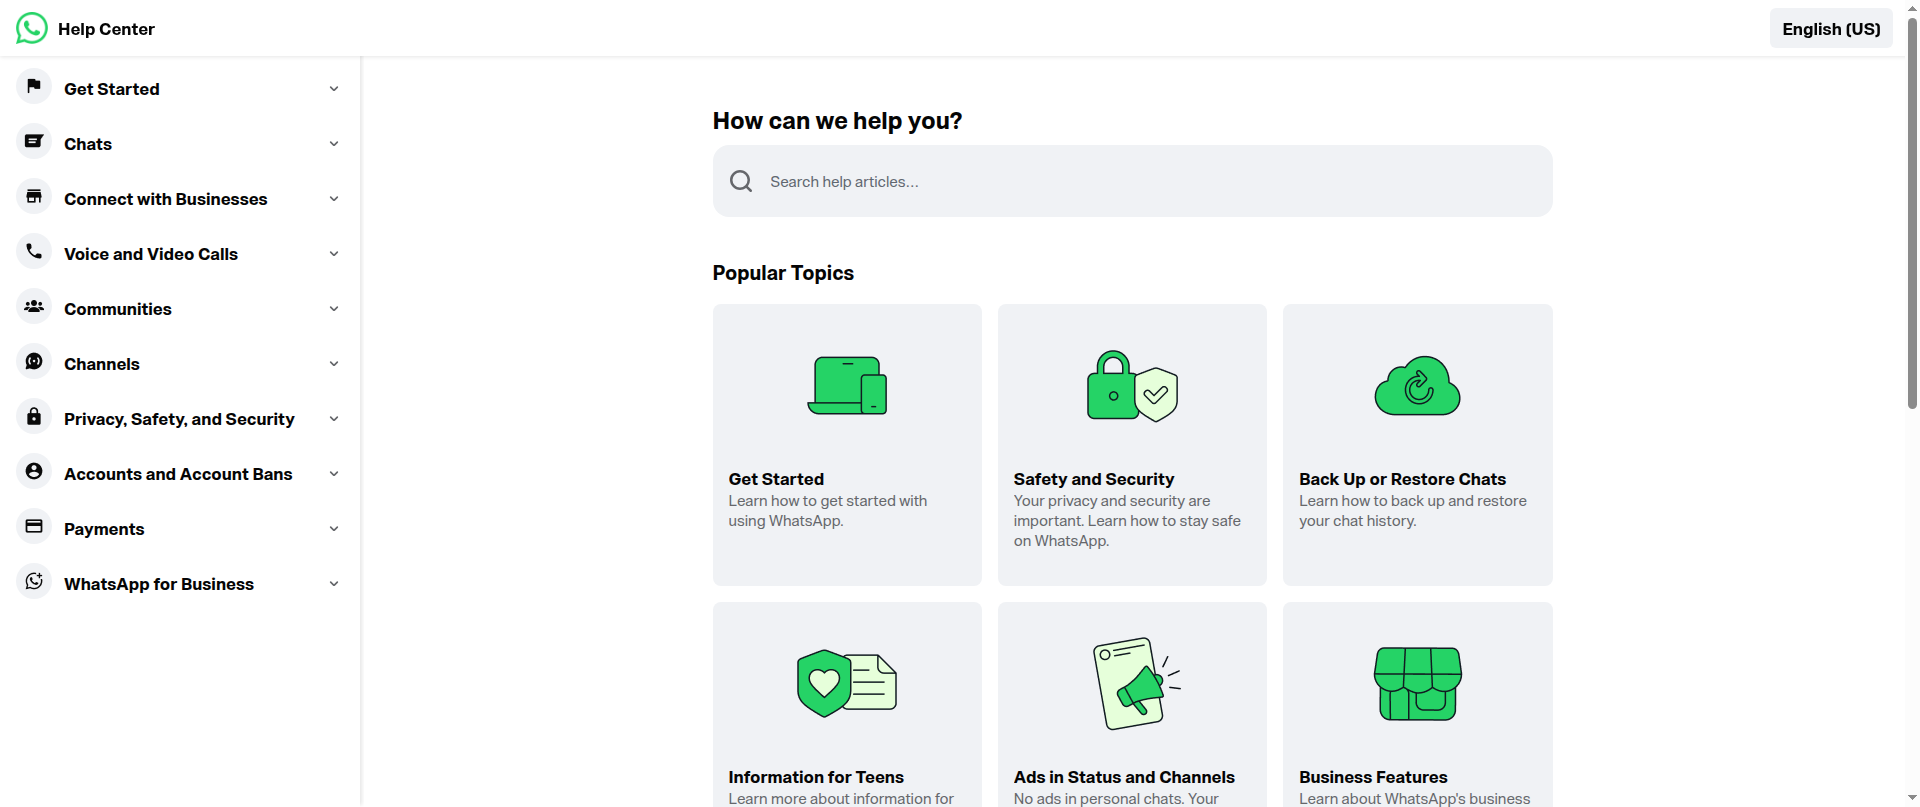Expand the Communities chevron
The image size is (1920, 807).
click(x=334, y=309)
